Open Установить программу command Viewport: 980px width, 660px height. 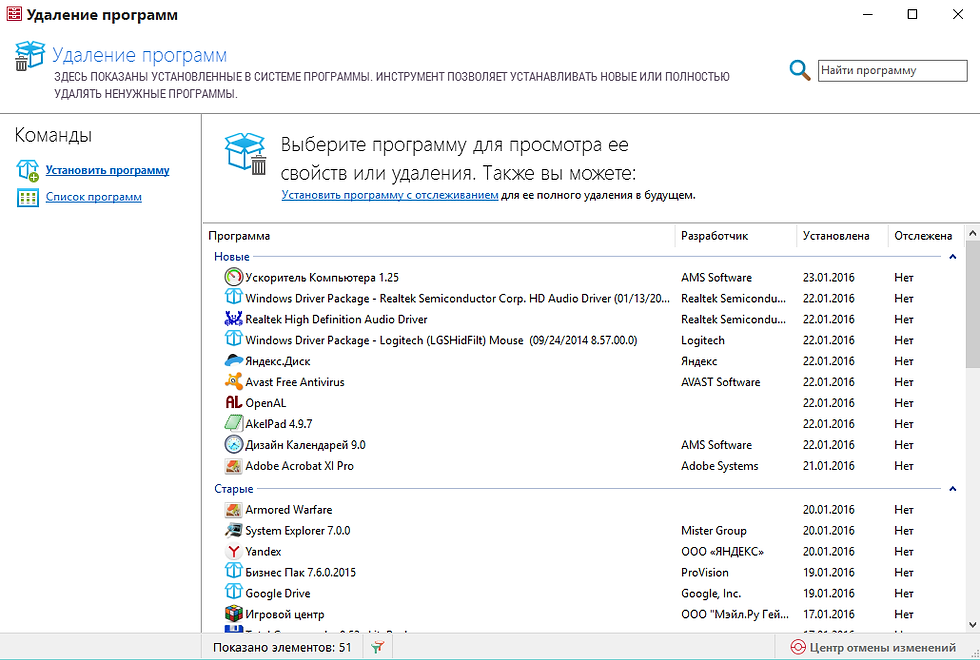[108, 170]
